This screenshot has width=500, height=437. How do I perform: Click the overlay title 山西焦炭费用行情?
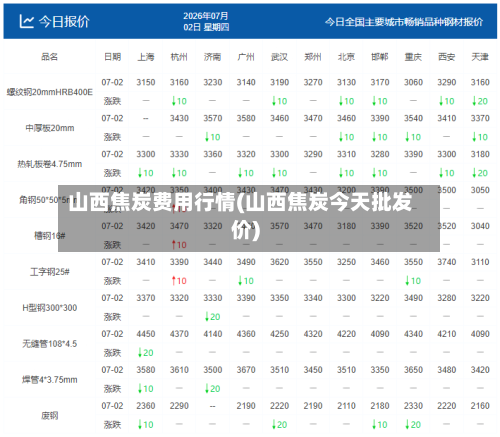152,202
